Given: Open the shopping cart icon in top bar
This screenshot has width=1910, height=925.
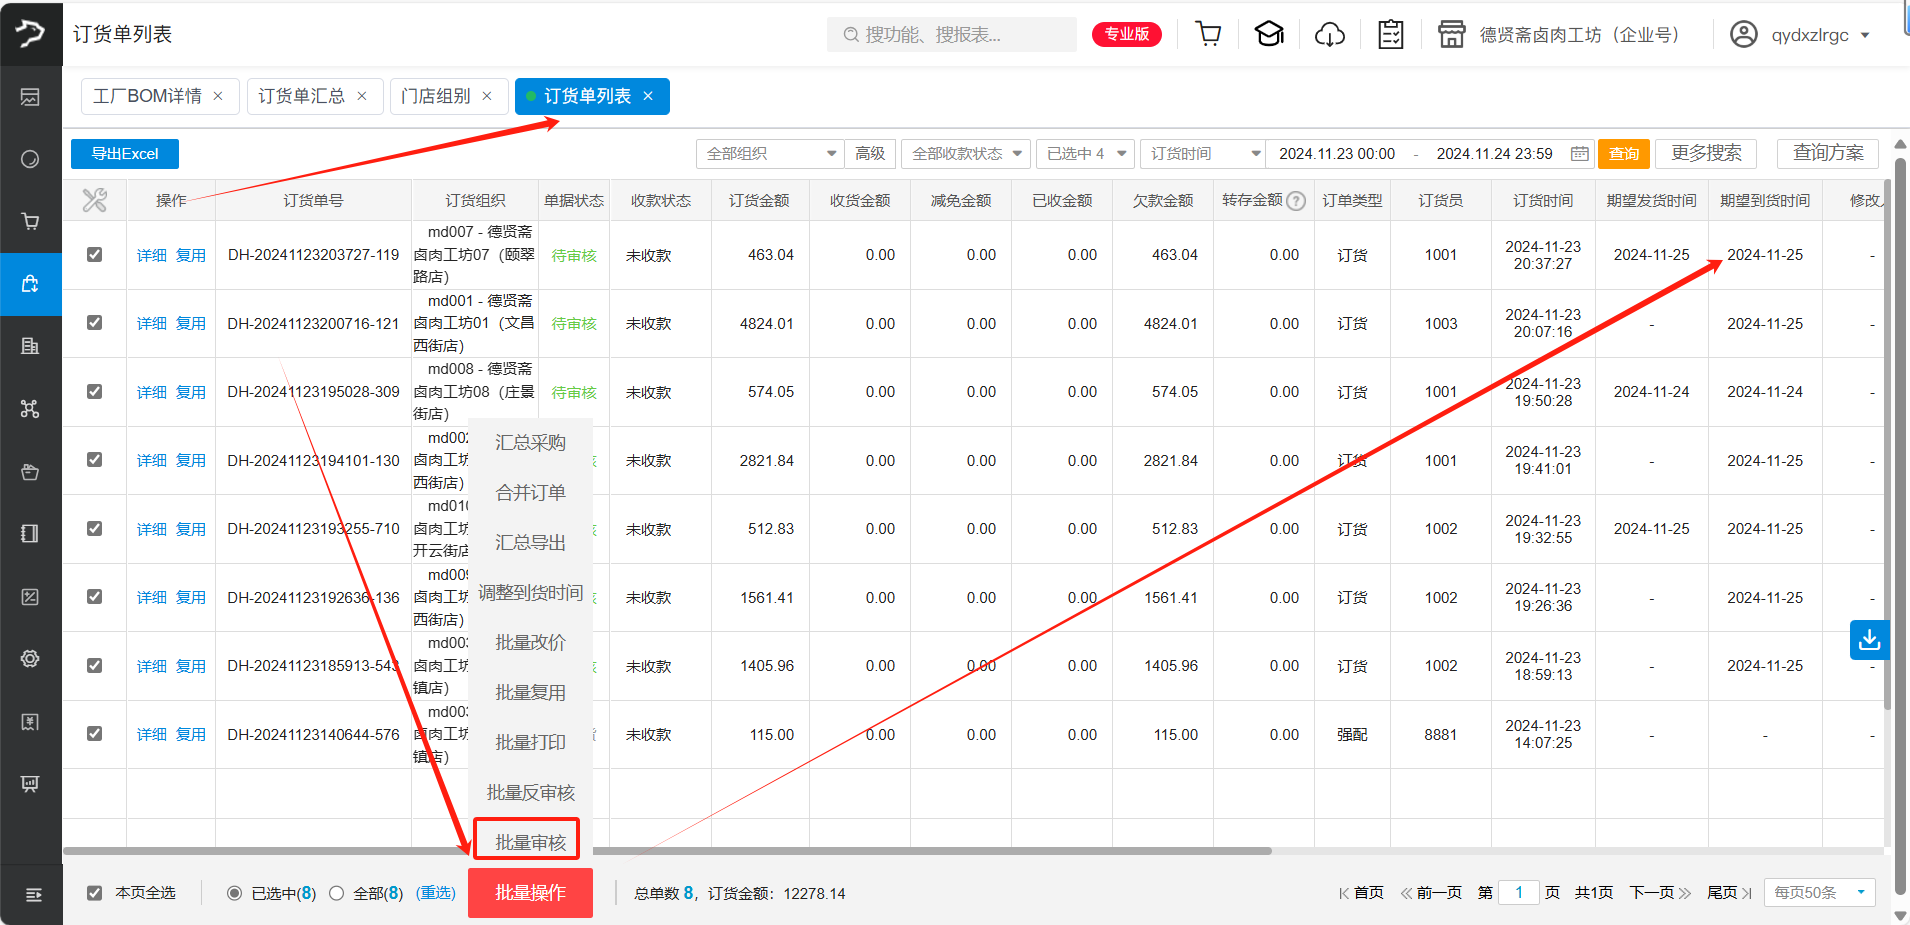Looking at the screenshot, I should pos(1208,33).
